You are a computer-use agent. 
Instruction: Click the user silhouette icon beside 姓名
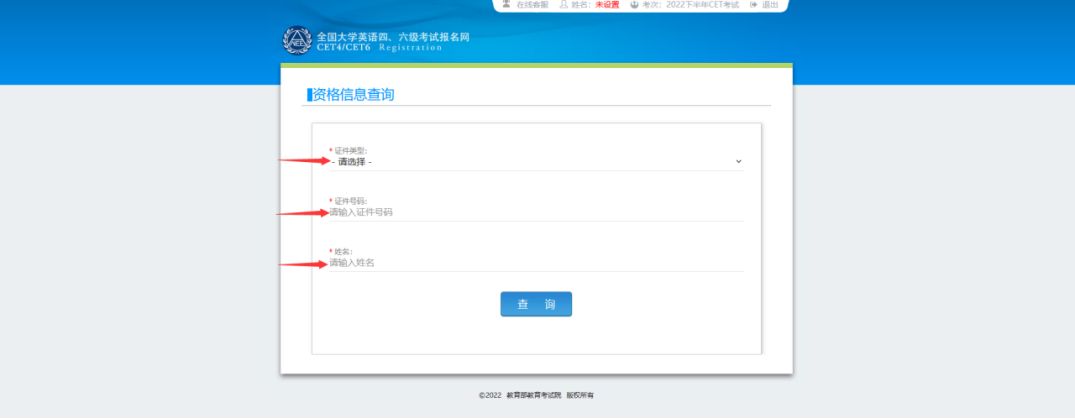[564, 5]
